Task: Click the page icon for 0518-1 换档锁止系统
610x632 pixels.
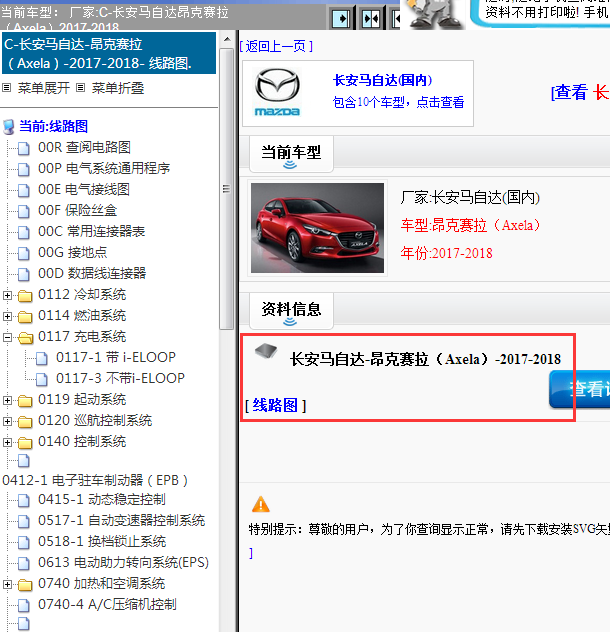Action: (24, 542)
